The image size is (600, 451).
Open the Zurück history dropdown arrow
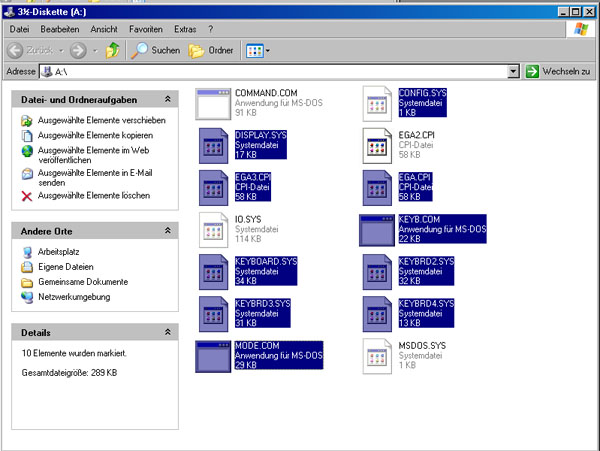click(x=61, y=50)
